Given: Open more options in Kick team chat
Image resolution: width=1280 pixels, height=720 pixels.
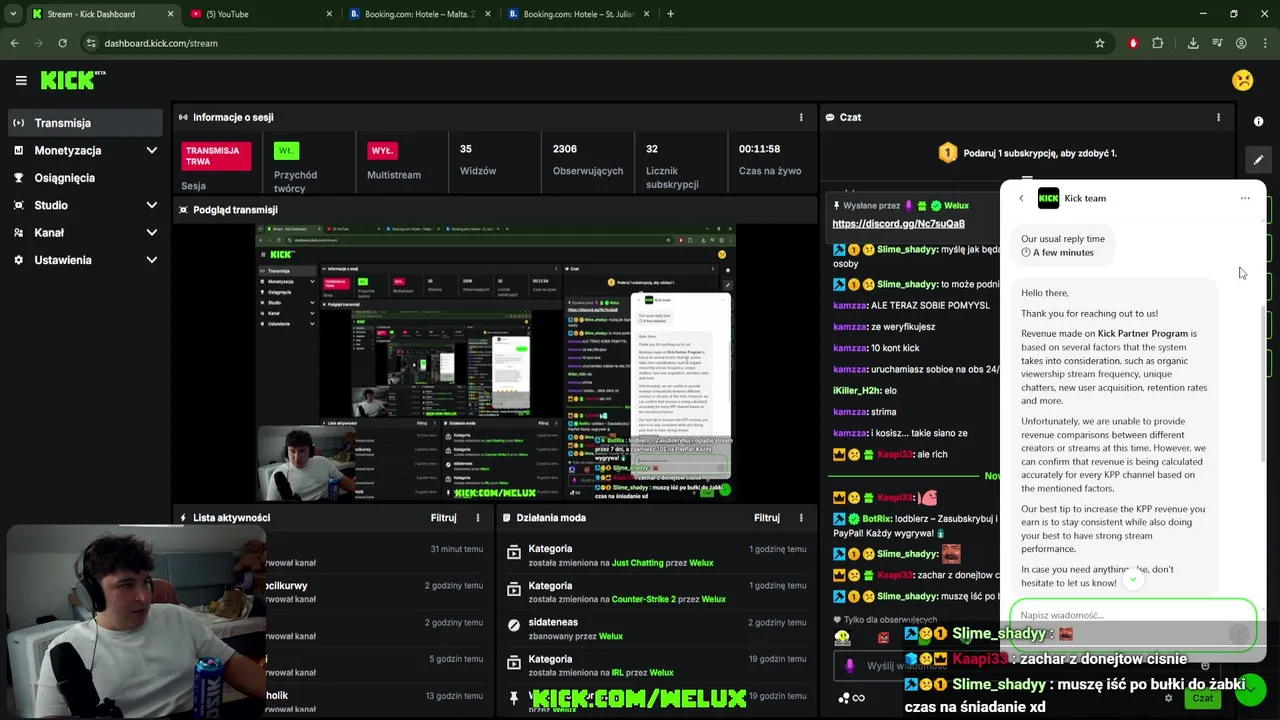Looking at the screenshot, I should point(1245,198).
